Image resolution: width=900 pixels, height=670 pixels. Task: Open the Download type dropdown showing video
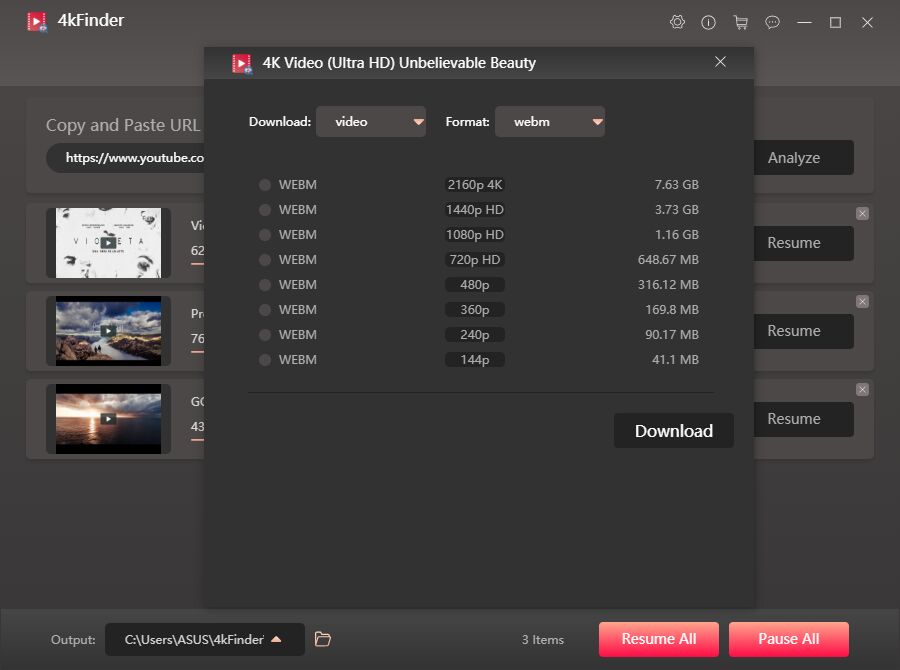pos(371,121)
